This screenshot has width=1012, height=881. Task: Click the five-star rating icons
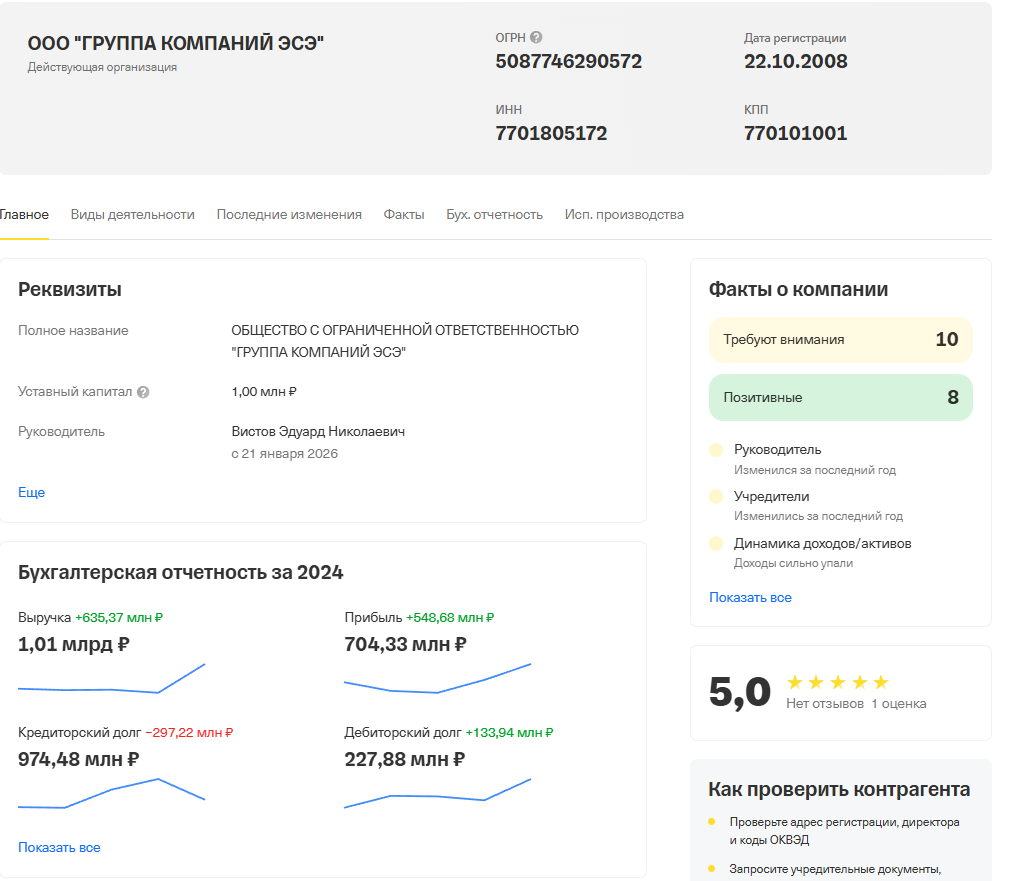[x=837, y=682]
